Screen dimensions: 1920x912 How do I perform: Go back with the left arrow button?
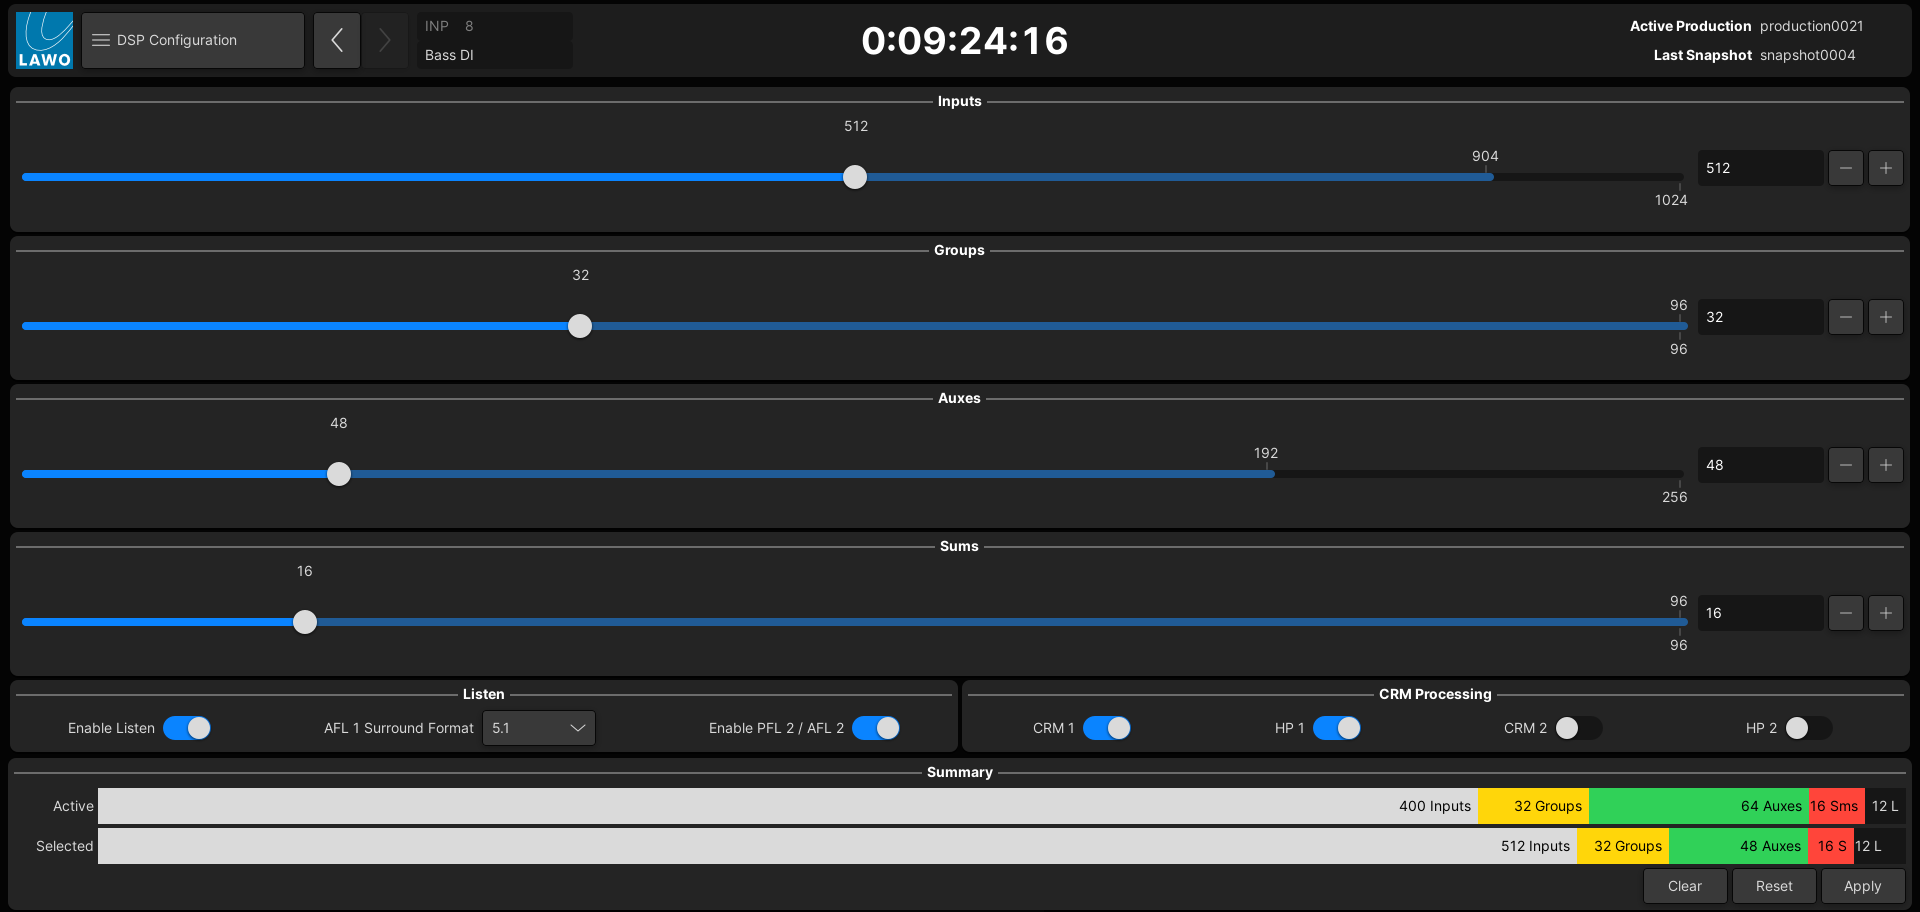337,41
